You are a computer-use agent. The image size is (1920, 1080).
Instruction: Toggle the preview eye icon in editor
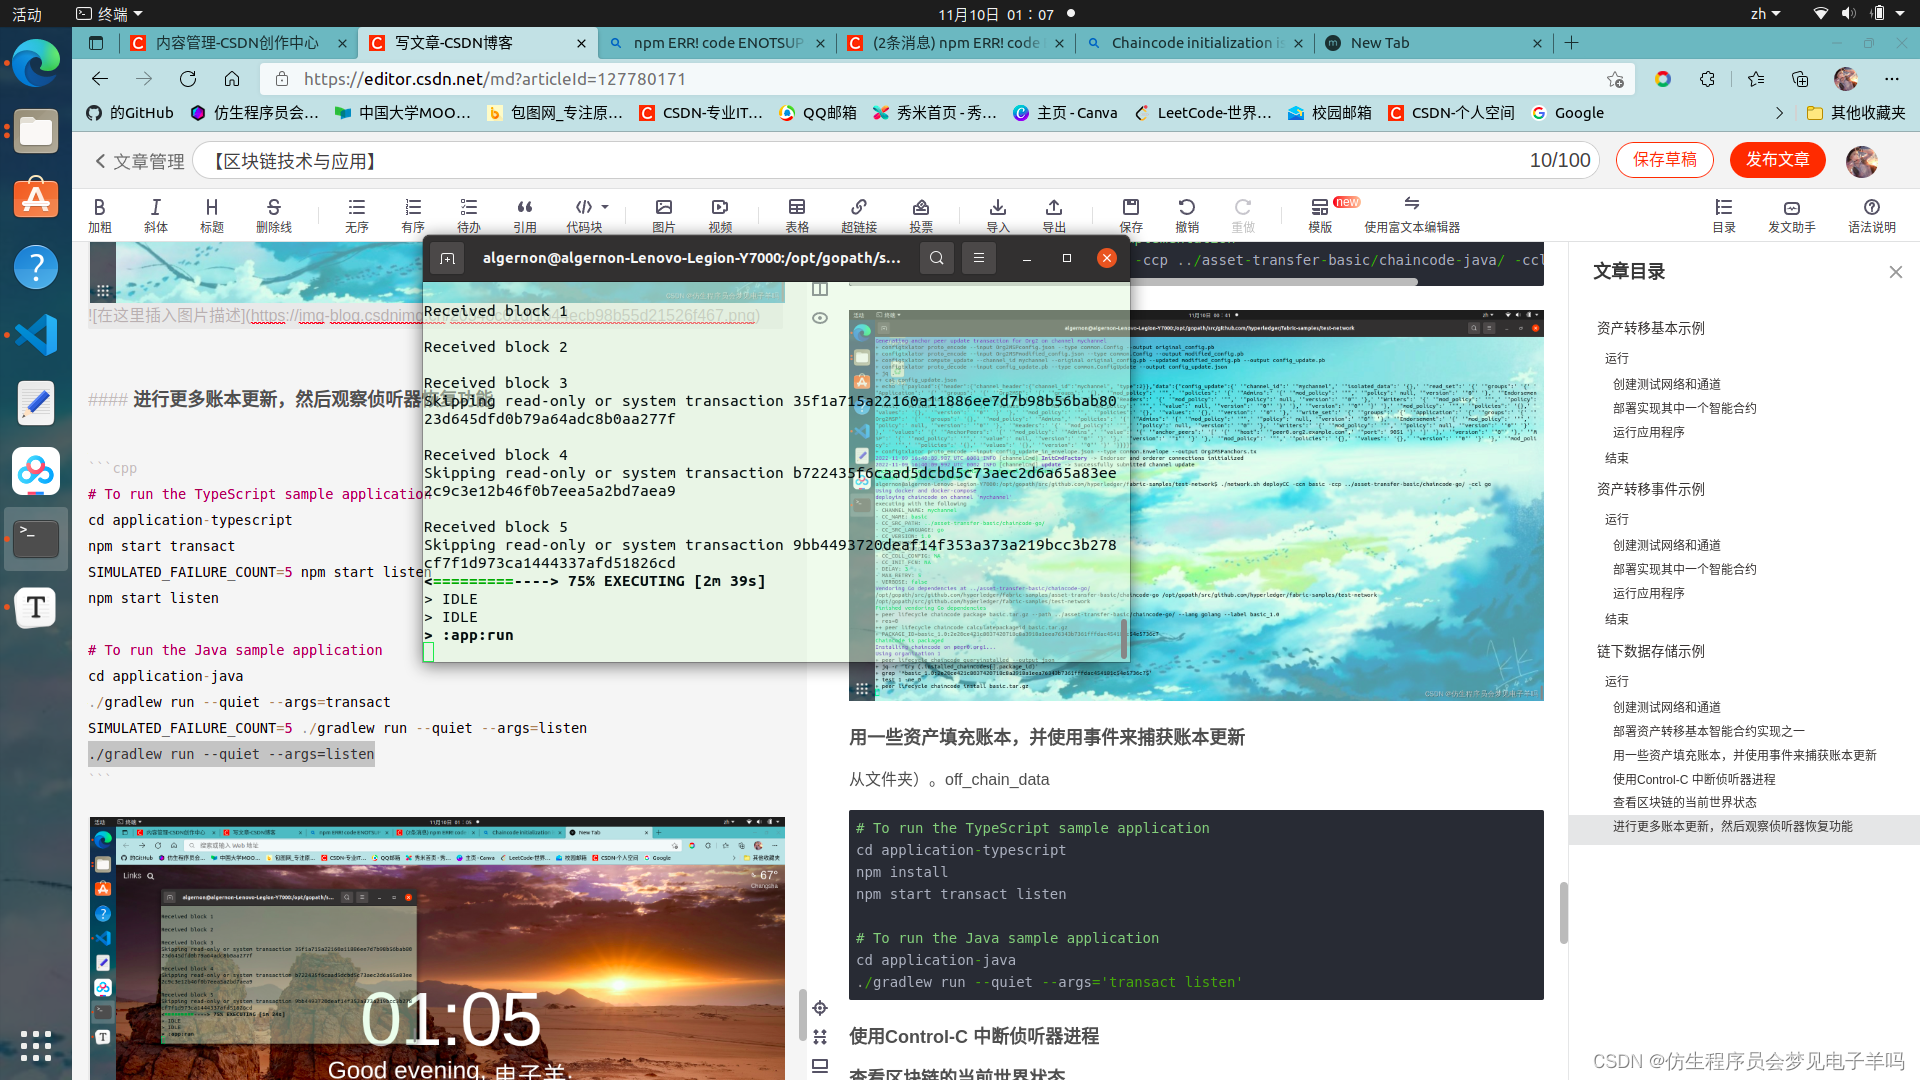click(x=820, y=318)
